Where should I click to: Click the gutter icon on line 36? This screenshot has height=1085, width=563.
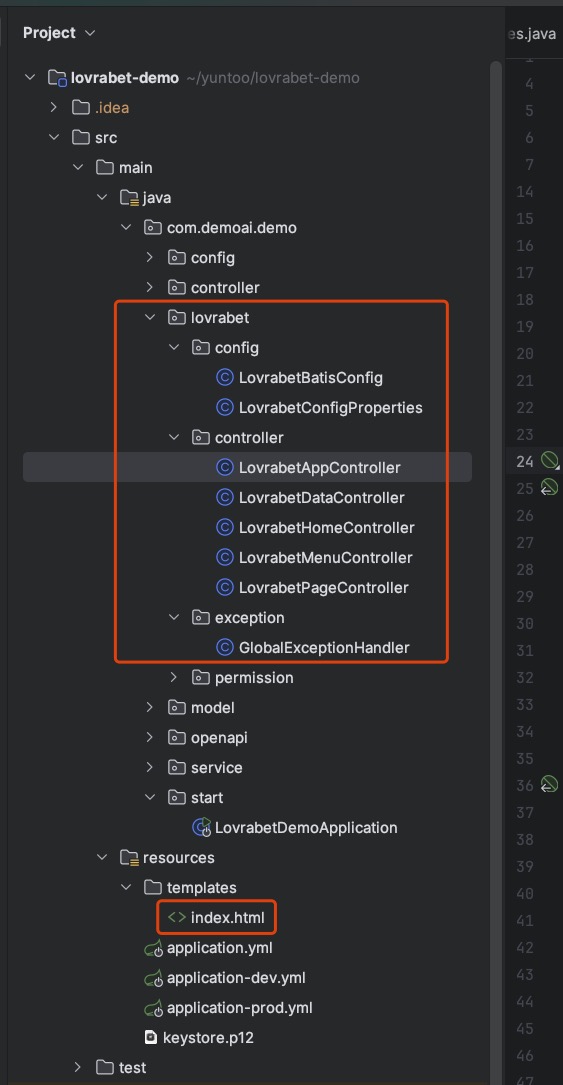tap(549, 784)
